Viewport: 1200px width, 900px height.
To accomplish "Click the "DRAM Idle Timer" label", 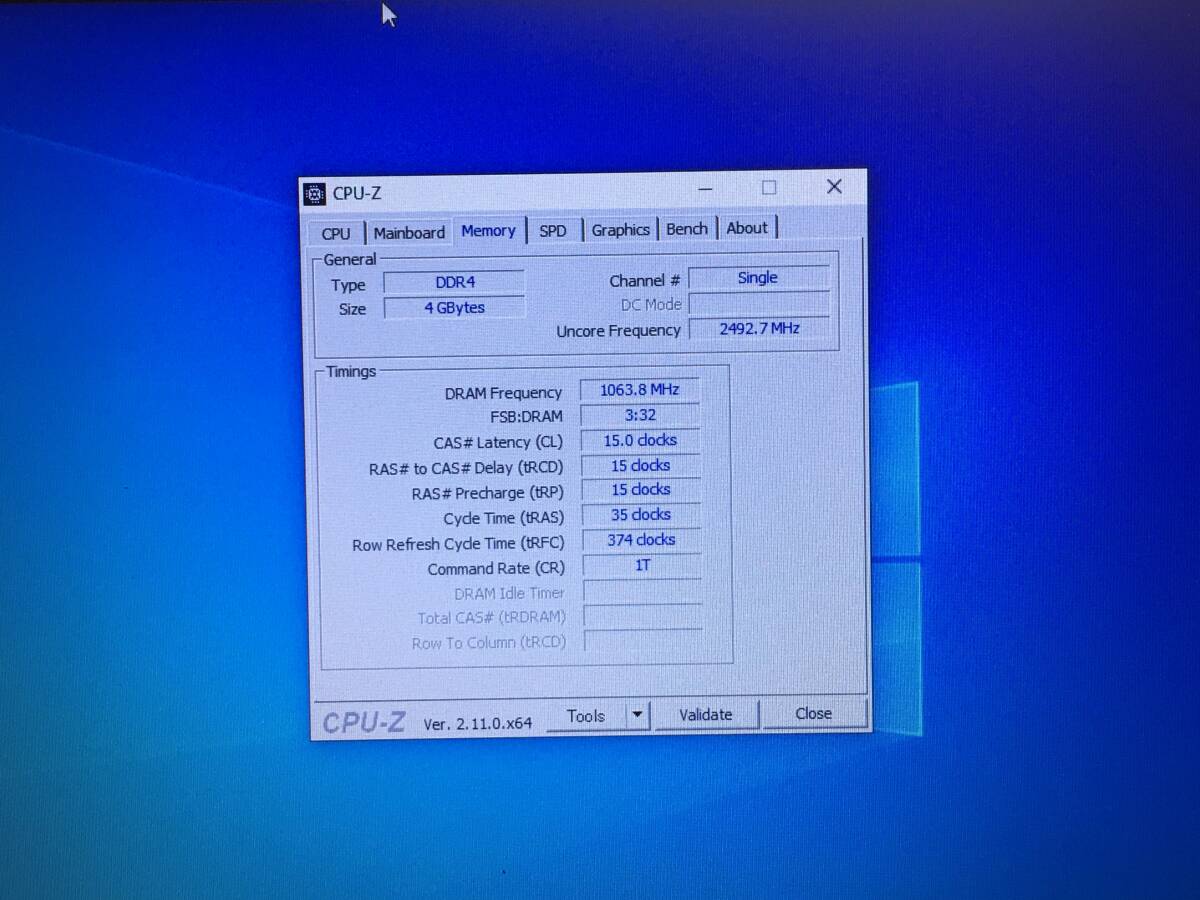I will [510, 594].
